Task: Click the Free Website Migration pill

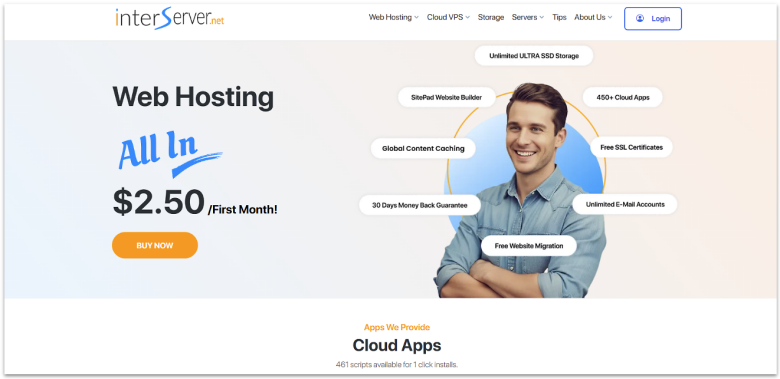Action: coord(529,246)
